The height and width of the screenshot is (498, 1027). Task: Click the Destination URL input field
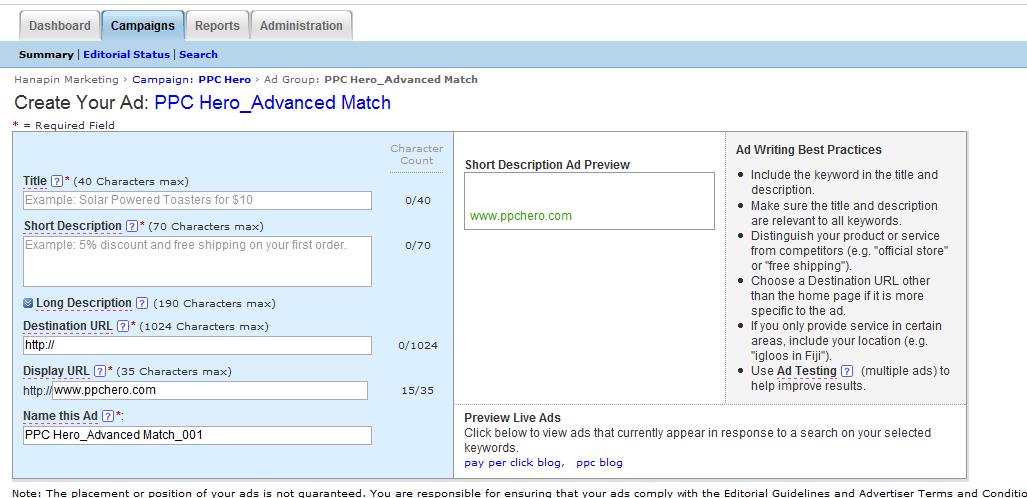pos(197,345)
